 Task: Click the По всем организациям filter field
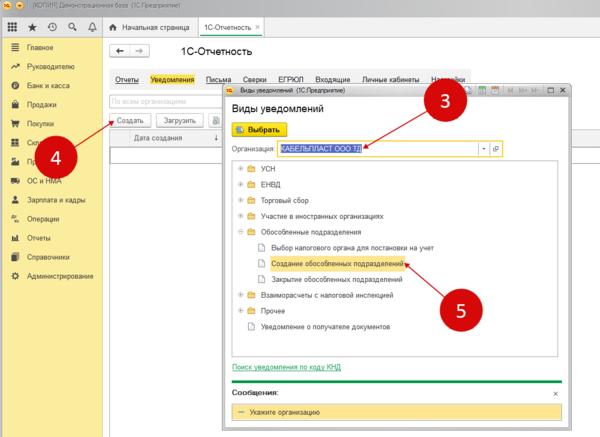[166, 101]
